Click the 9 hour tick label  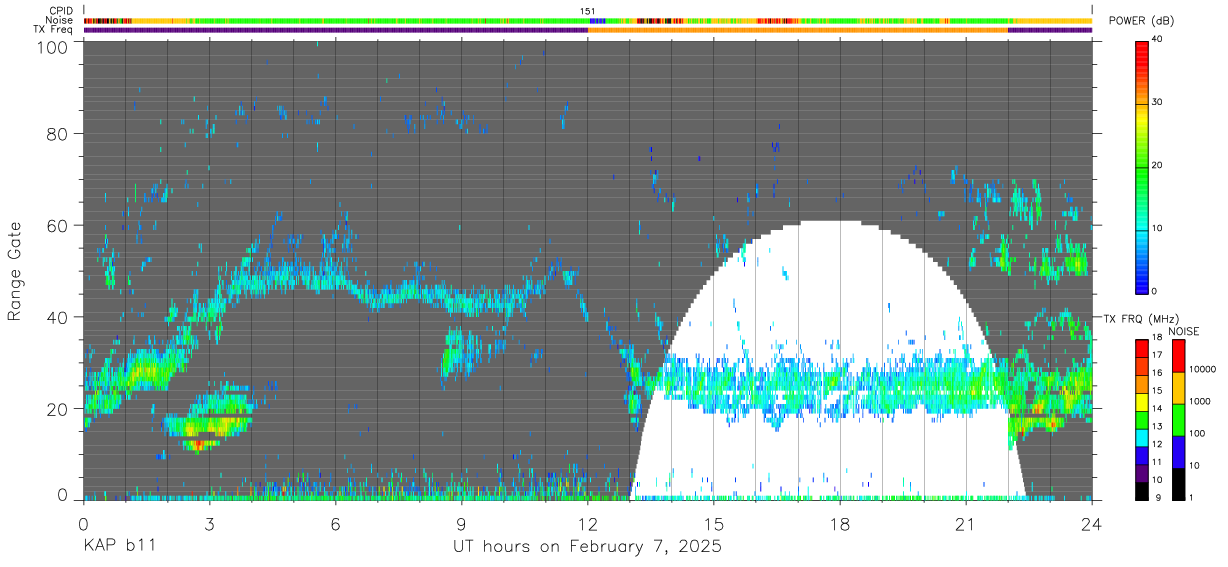[x=461, y=523]
